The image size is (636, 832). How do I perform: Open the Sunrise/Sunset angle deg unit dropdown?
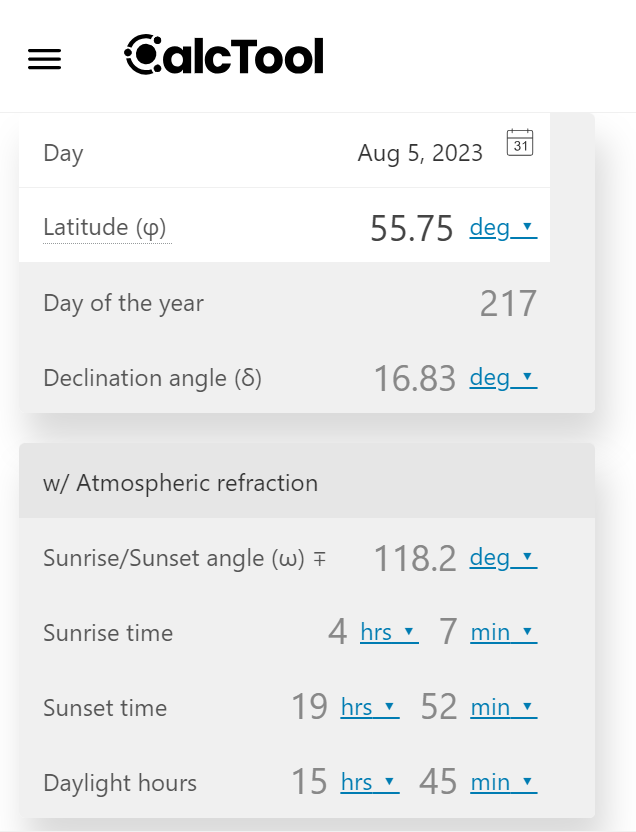(x=503, y=558)
